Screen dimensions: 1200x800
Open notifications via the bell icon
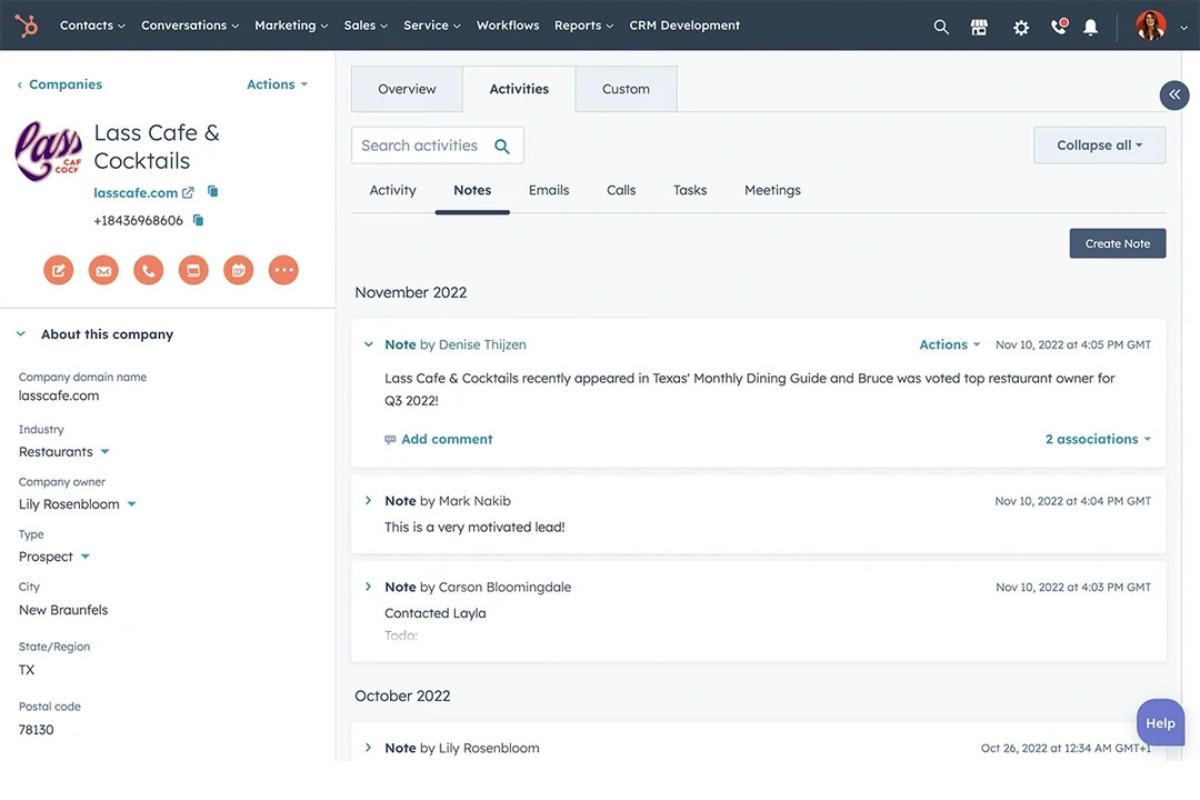pos(1091,27)
